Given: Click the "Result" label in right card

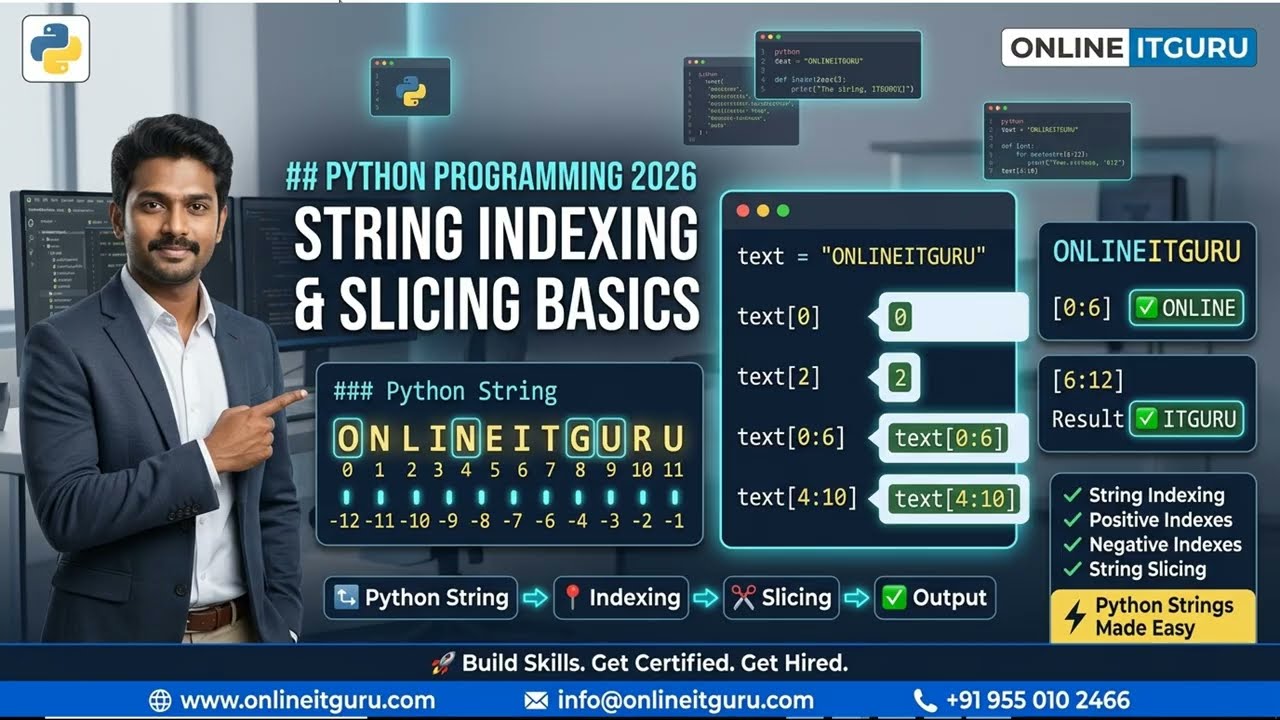Looking at the screenshot, I should click(x=1088, y=419).
